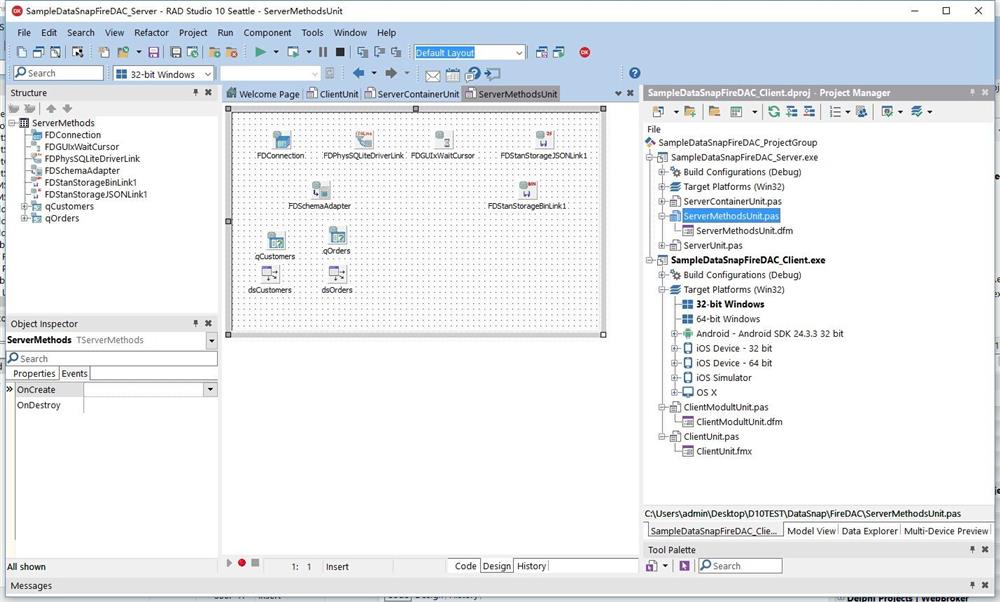
Task: Open the Default Layout dropdown
Action: [519, 53]
